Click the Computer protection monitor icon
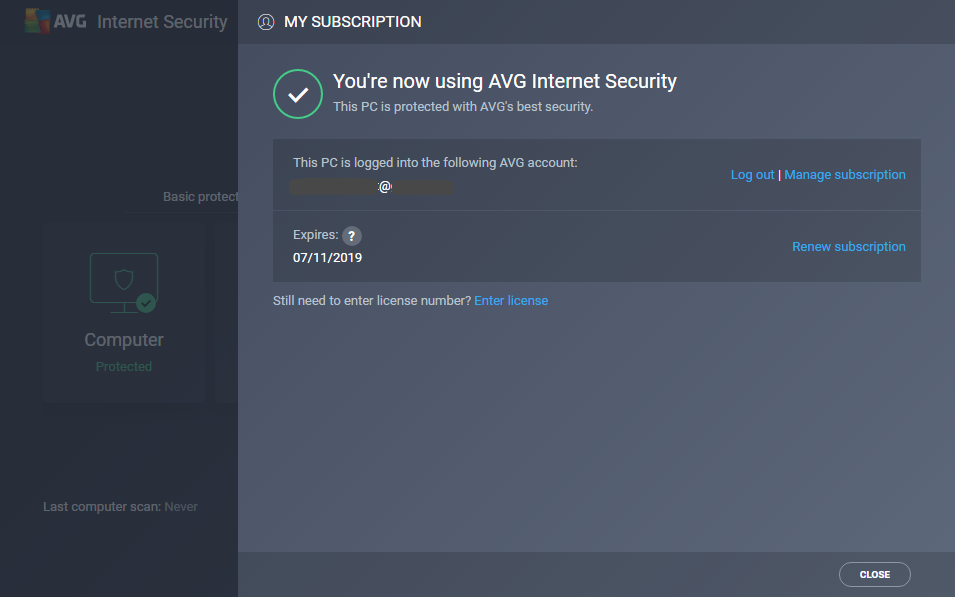 [x=124, y=283]
